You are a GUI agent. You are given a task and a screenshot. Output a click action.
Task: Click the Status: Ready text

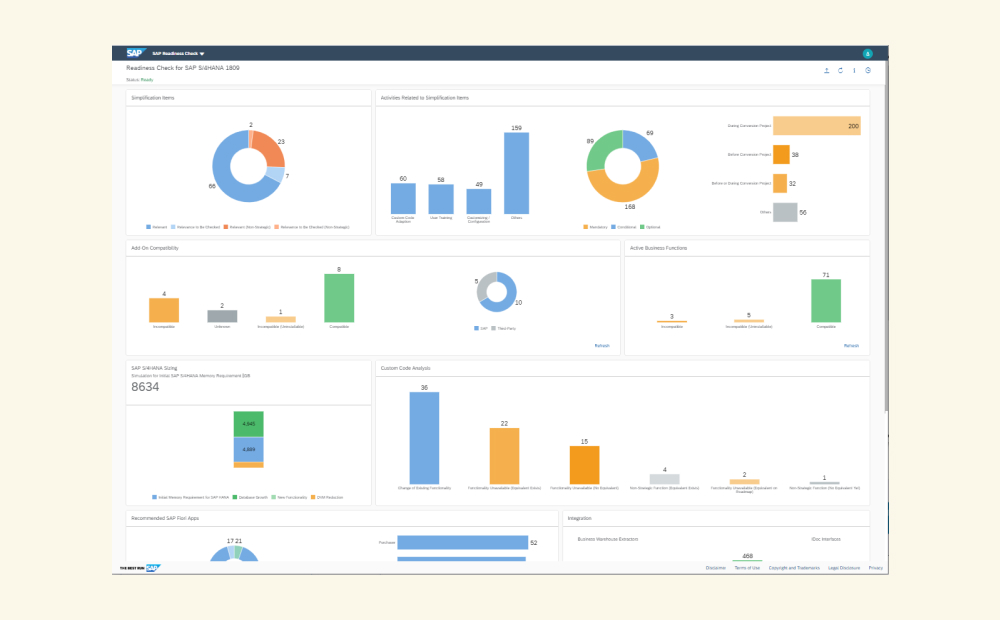(x=140, y=80)
